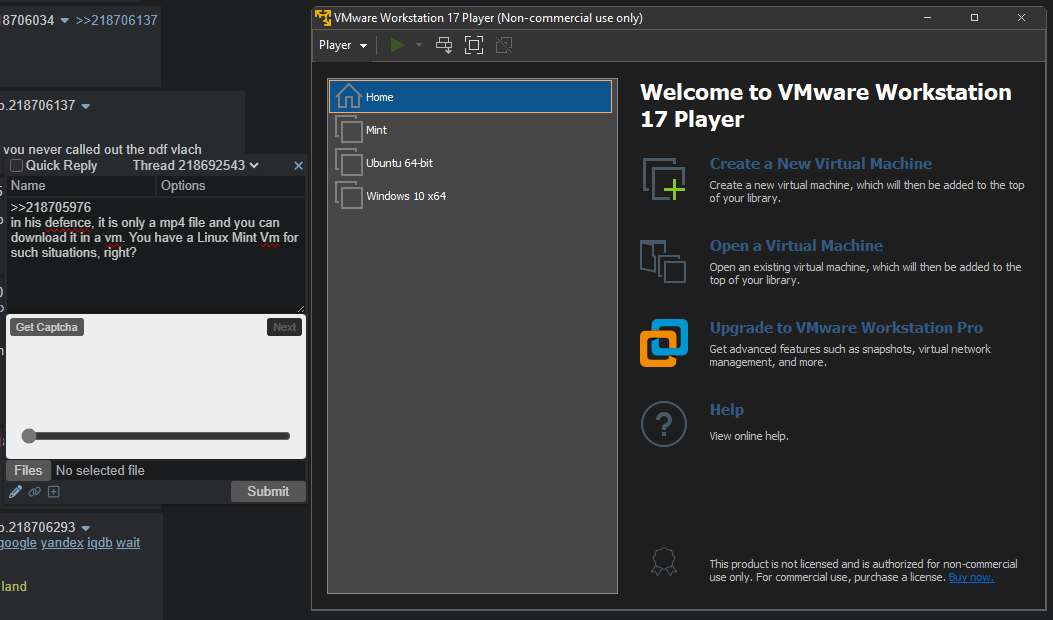Close the Quick Reply form
Viewport: 1053px width, 620px height.
click(x=298, y=165)
